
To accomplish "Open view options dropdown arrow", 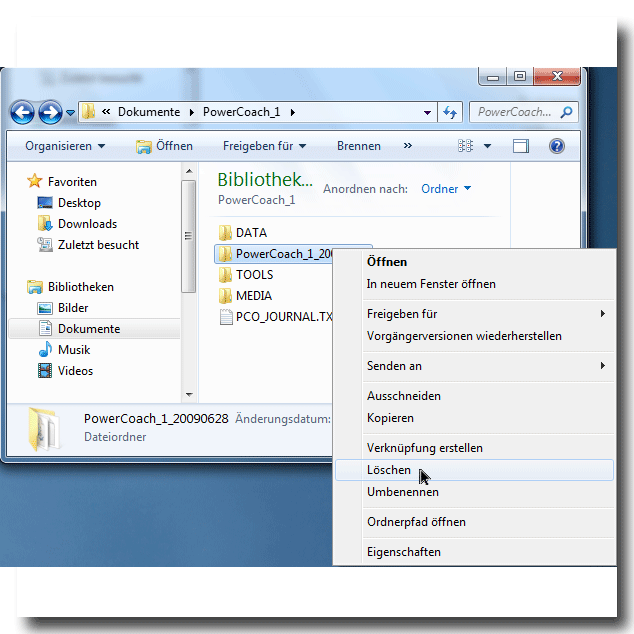I will tap(487, 146).
